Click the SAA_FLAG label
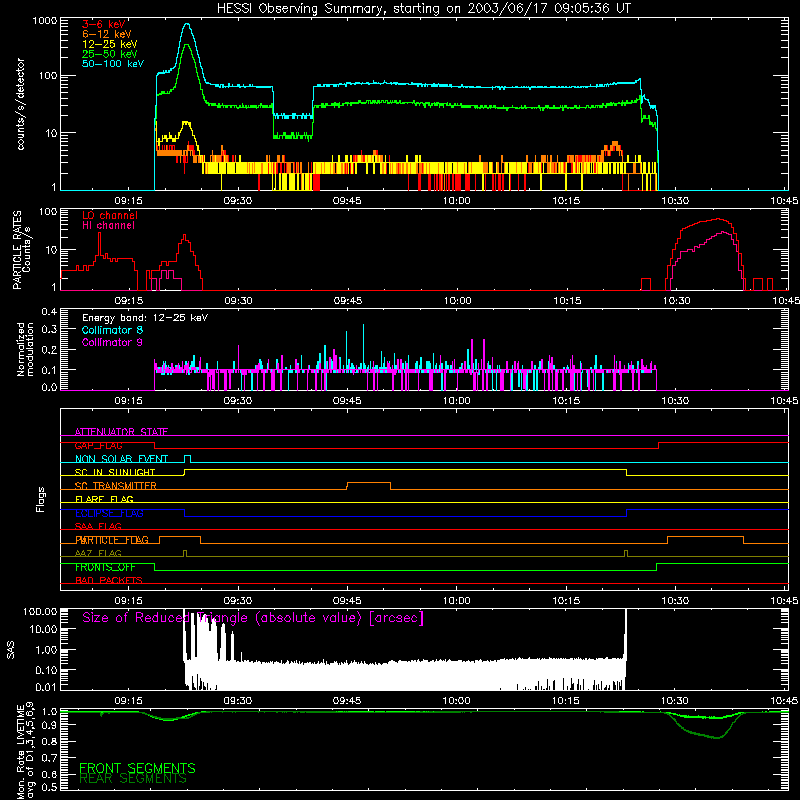The image size is (800, 800). pos(98,527)
